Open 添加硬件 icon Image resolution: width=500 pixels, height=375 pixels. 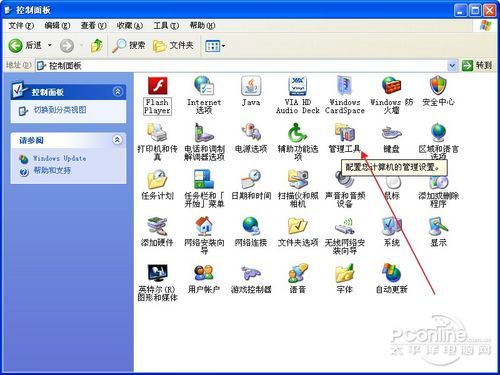point(157,226)
